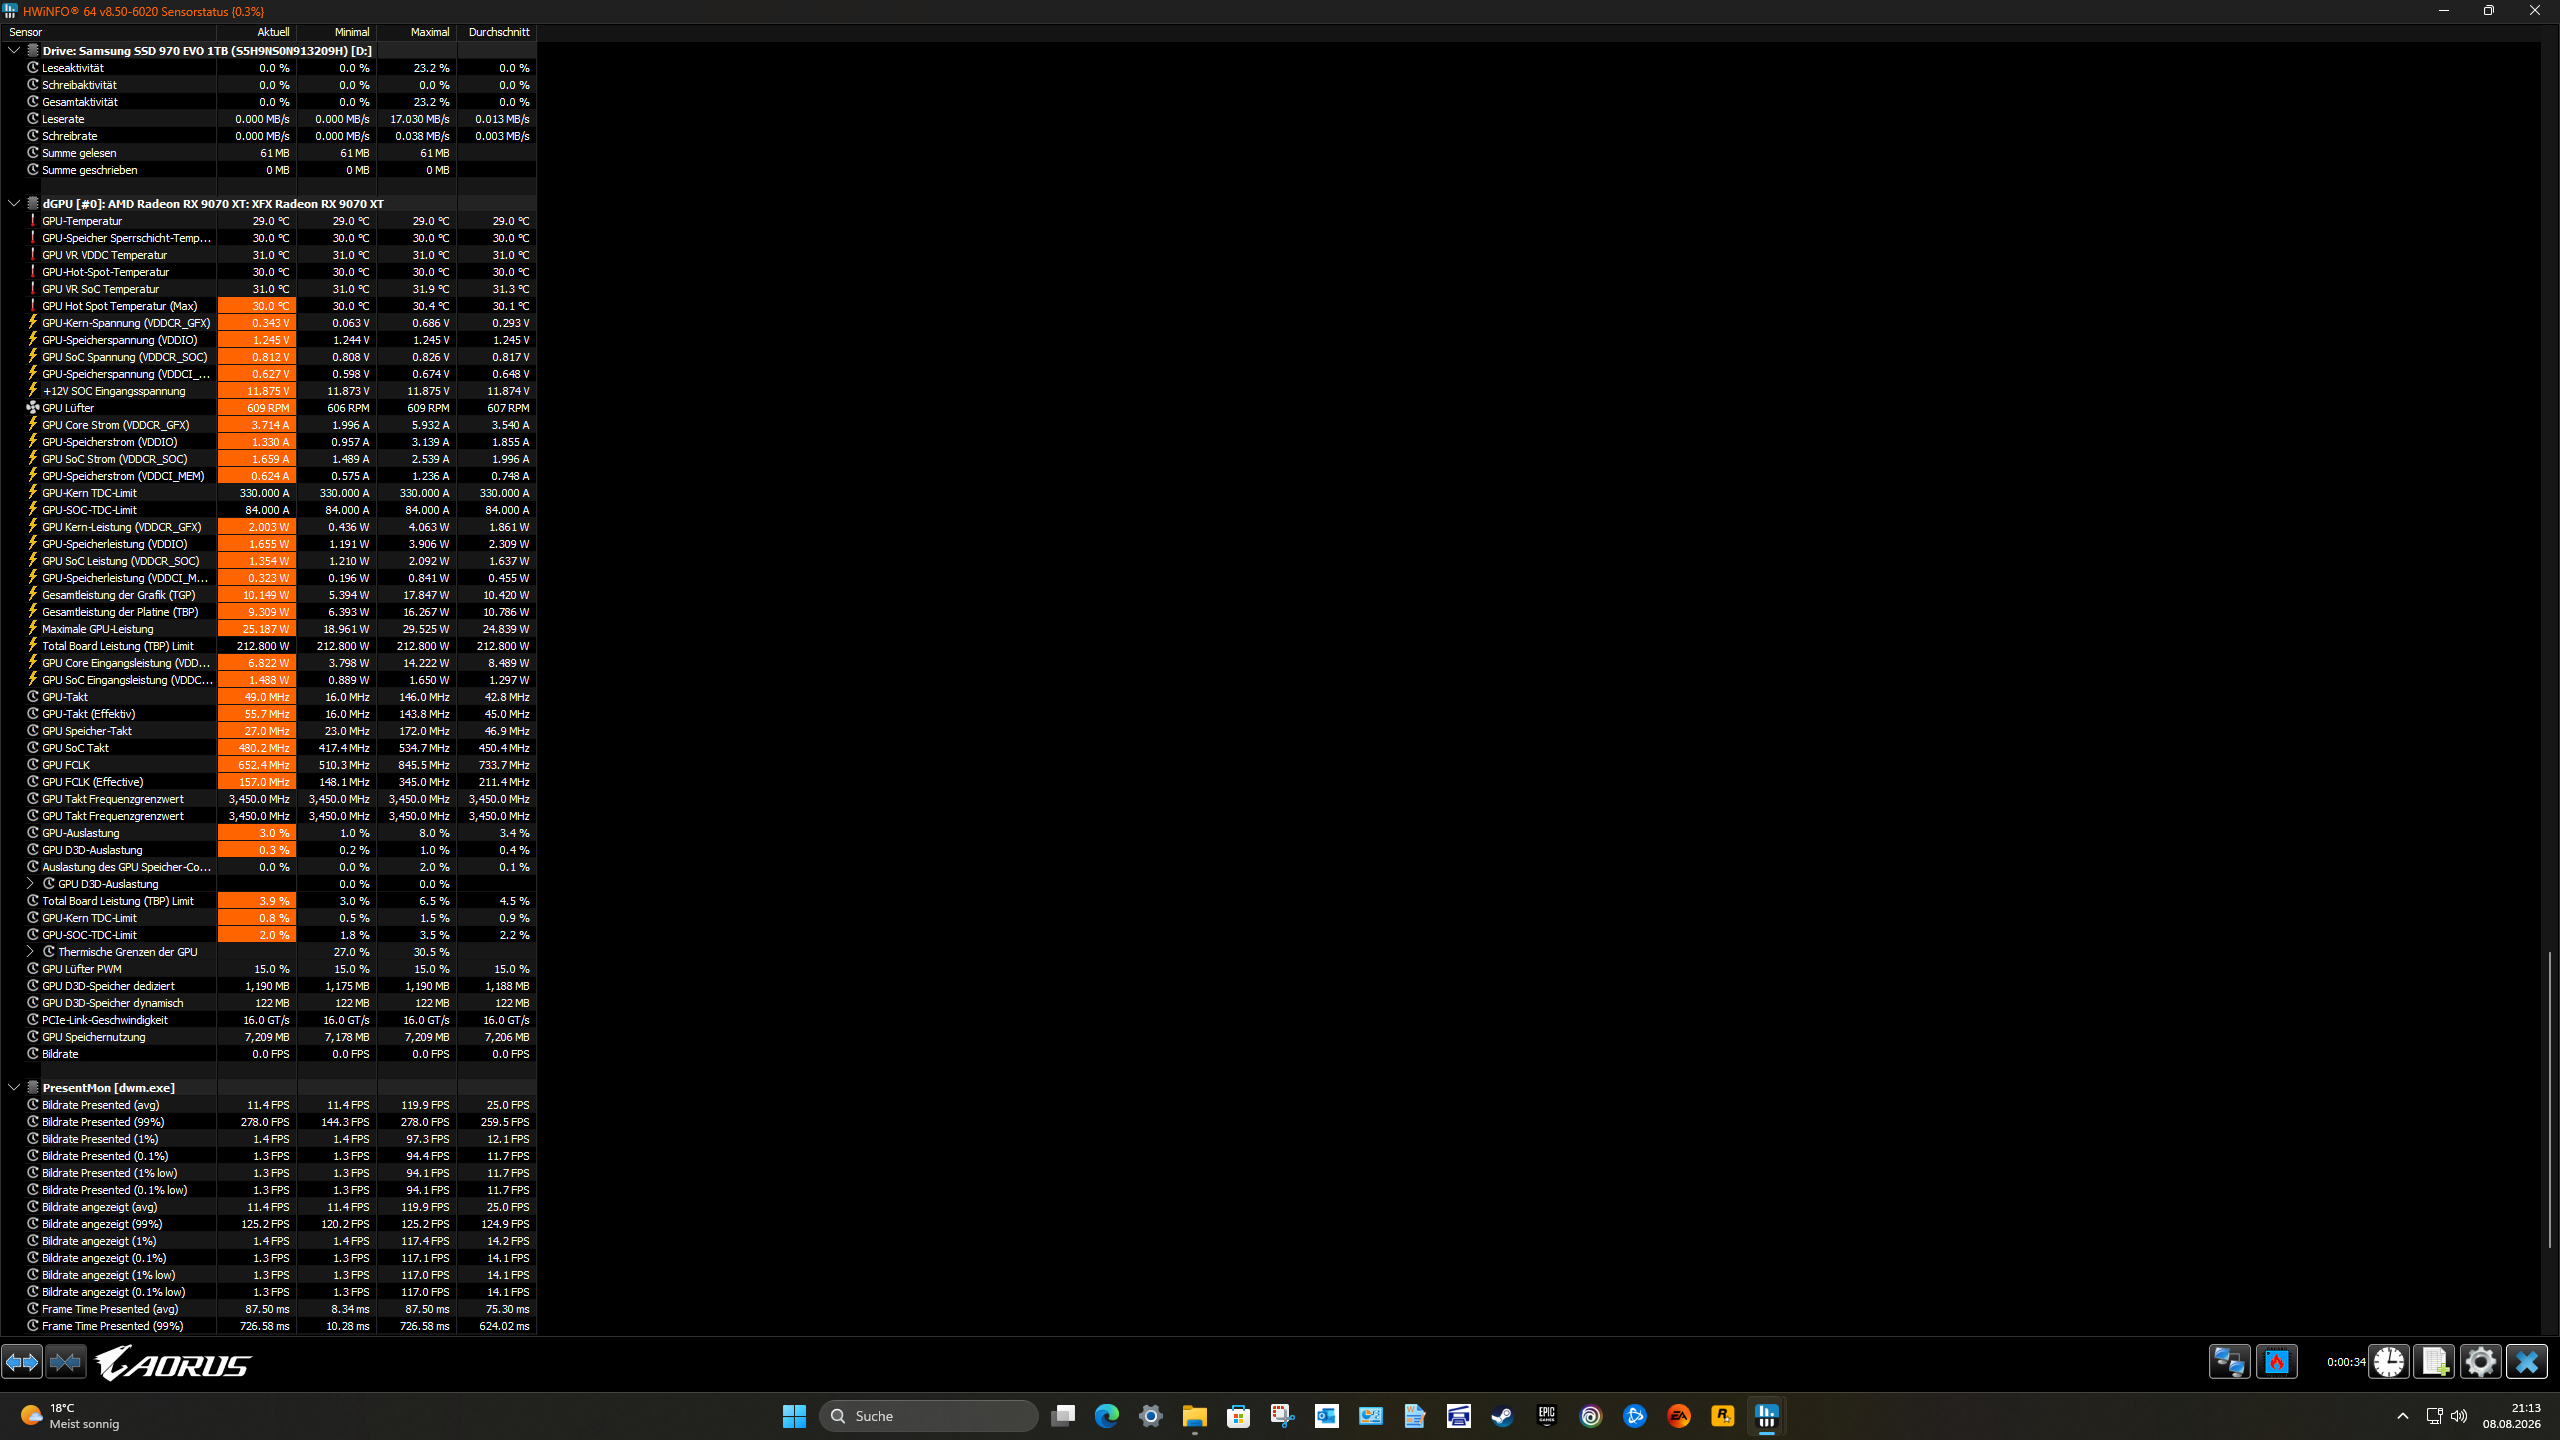Open the volume icon in system tray
The width and height of the screenshot is (2560, 1440).
[2459, 1416]
